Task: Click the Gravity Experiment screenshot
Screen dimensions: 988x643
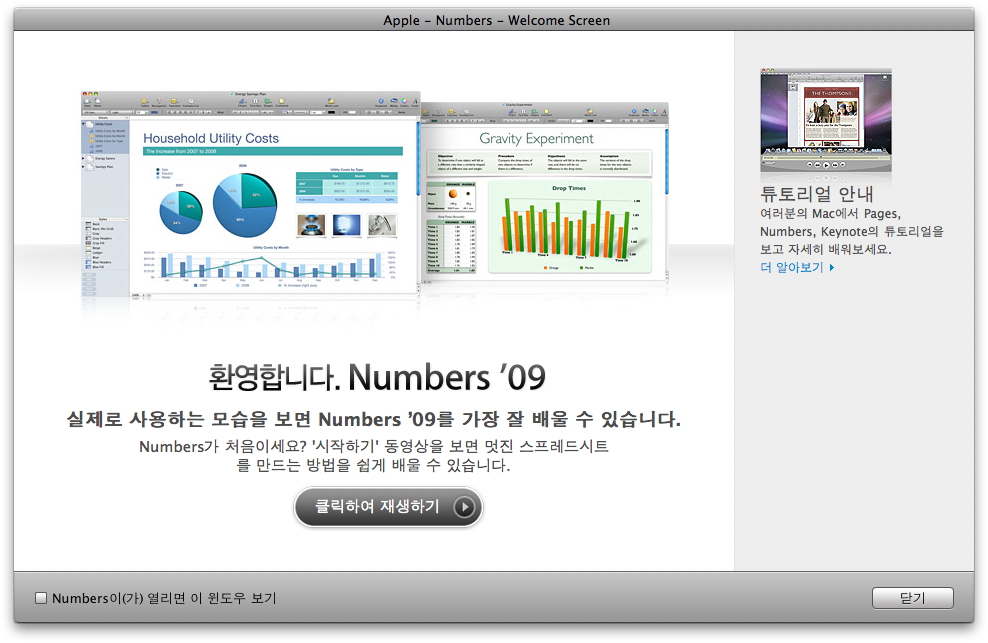Action: [544, 192]
